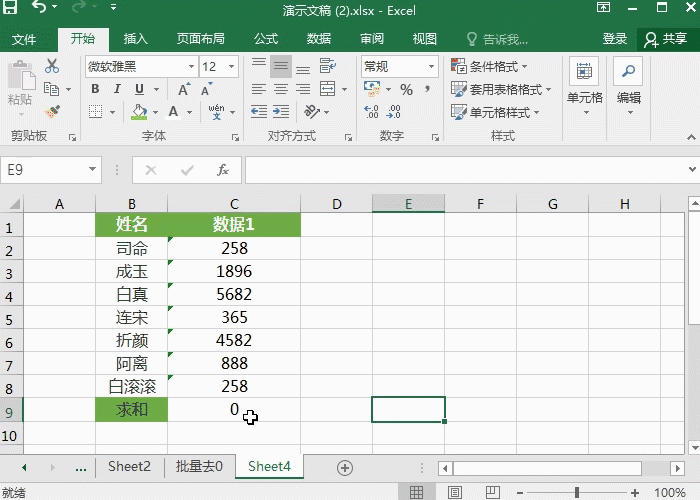This screenshot has width=700, height=500.
Task: Open the 编辑 editing group button
Action: click(629, 88)
